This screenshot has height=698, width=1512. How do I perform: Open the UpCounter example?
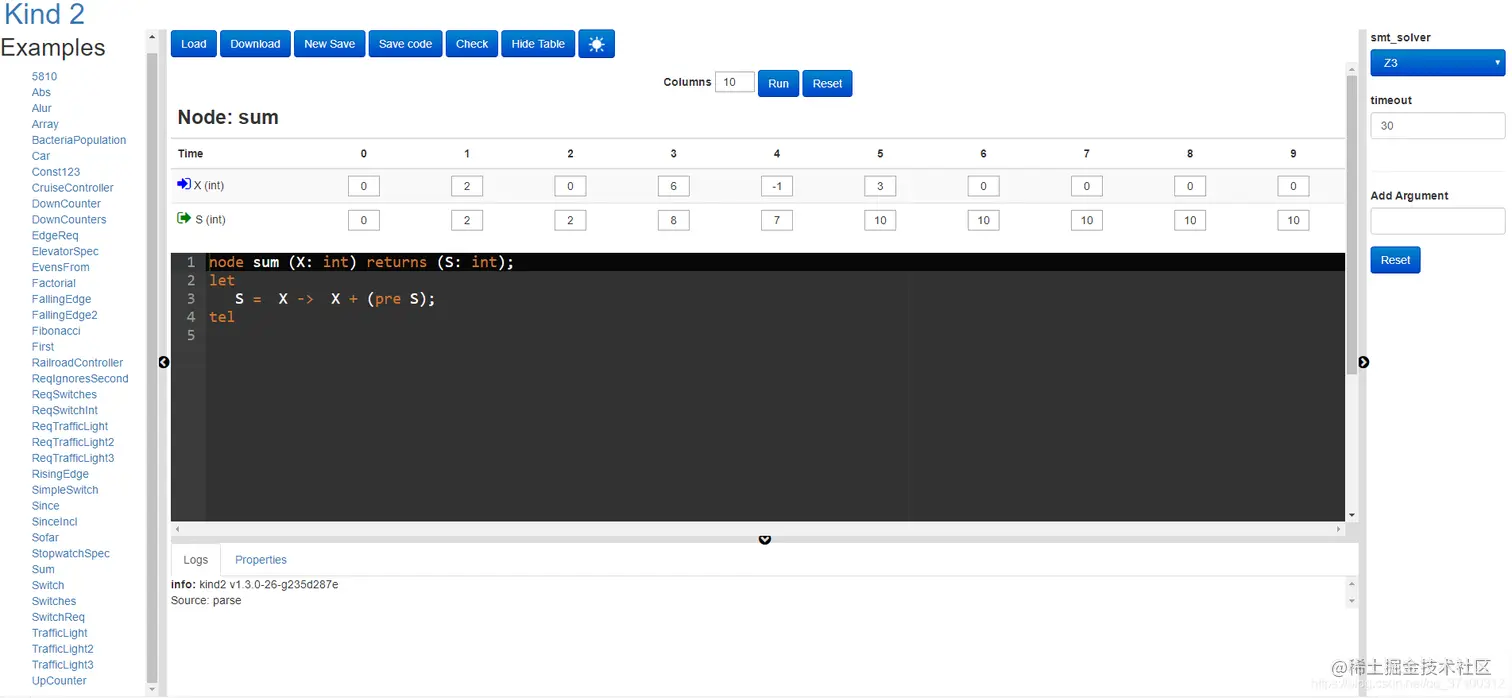tap(59, 681)
